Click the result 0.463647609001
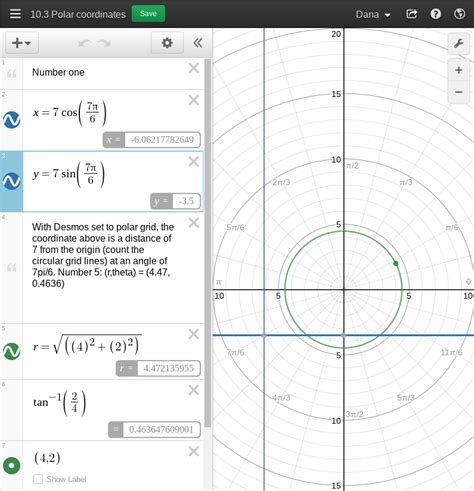 [161, 430]
